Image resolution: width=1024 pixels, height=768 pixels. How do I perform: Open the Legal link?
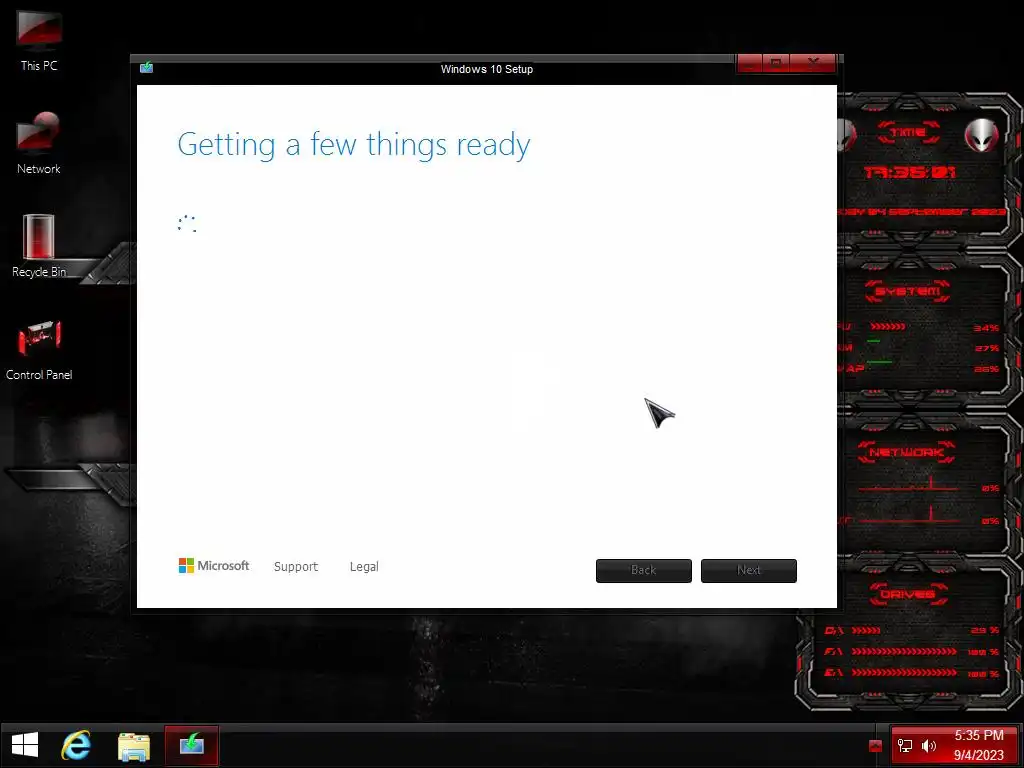point(364,567)
